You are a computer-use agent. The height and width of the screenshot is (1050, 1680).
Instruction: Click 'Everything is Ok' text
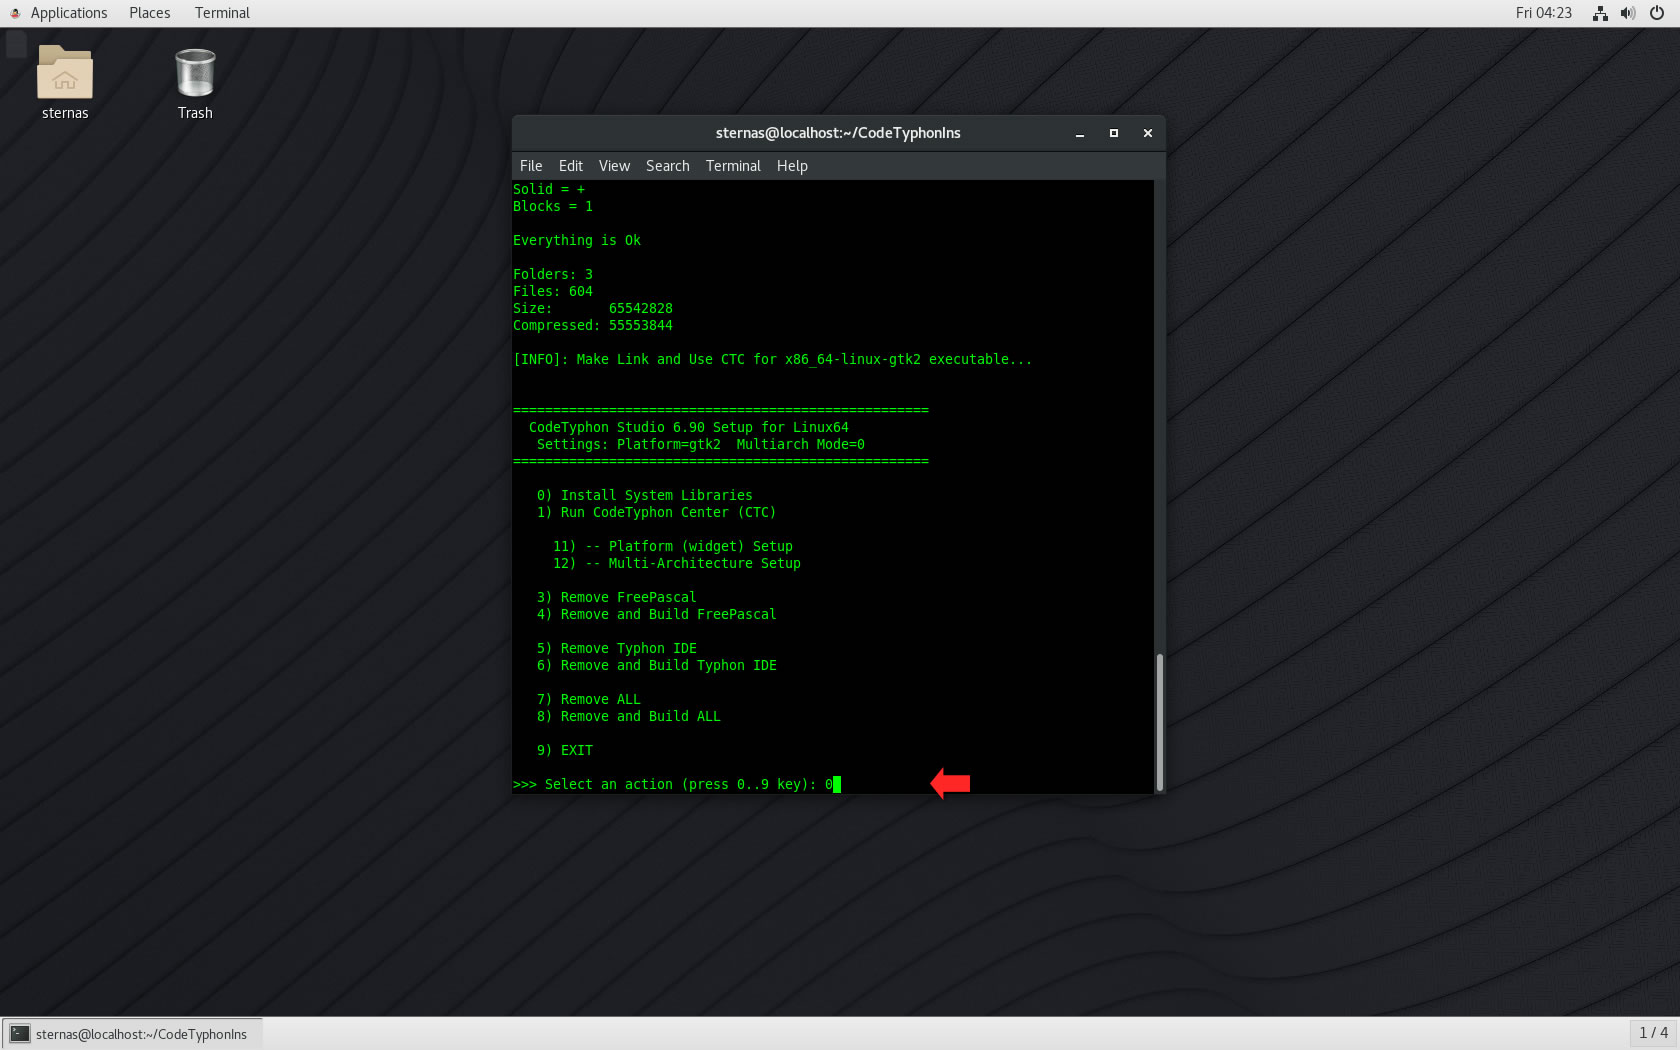click(577, 240)
